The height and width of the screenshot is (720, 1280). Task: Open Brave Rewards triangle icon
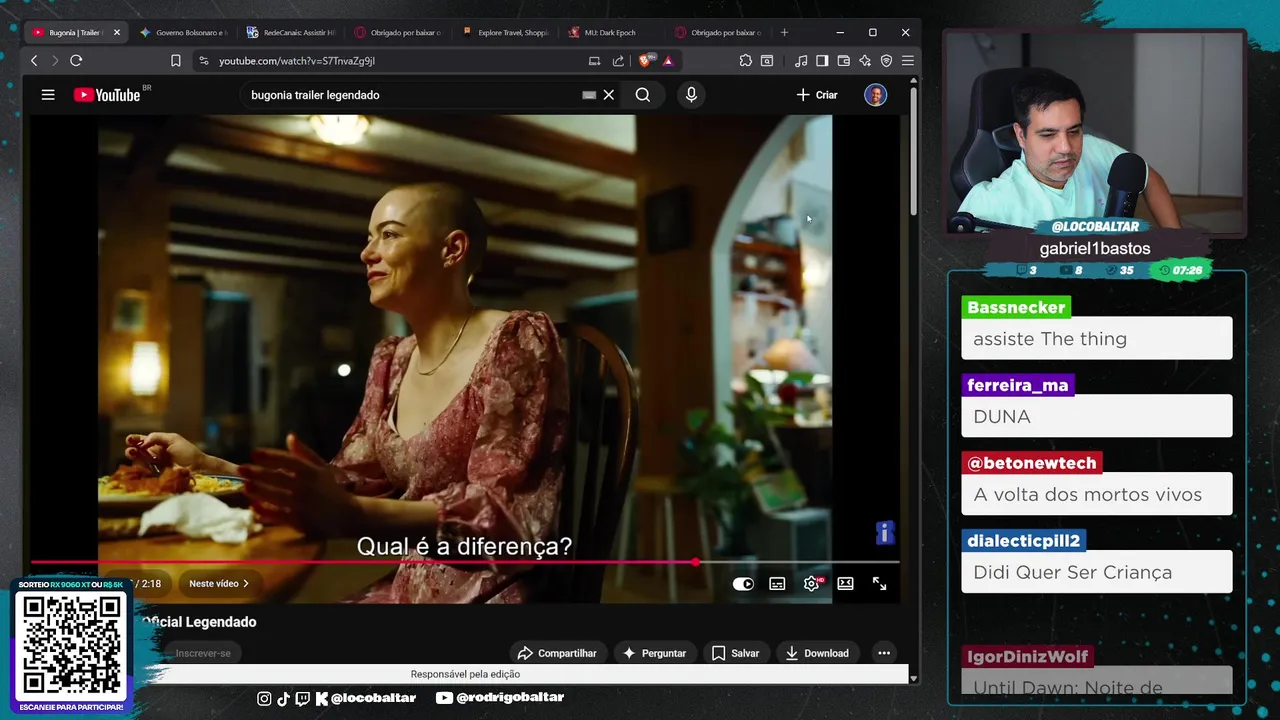[x=668, y=61]
